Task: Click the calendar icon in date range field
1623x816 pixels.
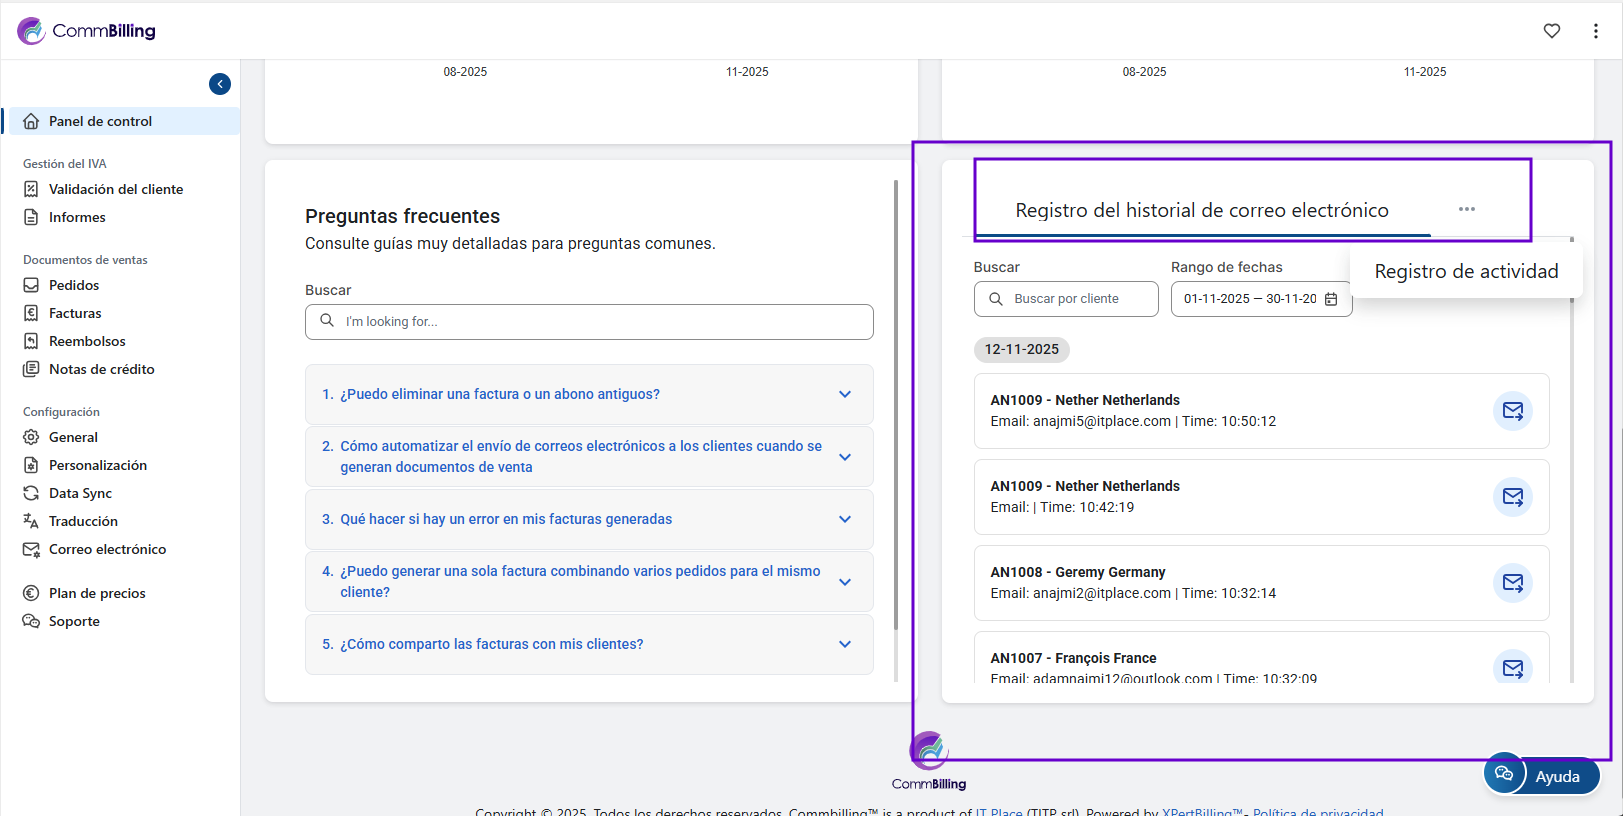Action: click(x=1331, y=299)
